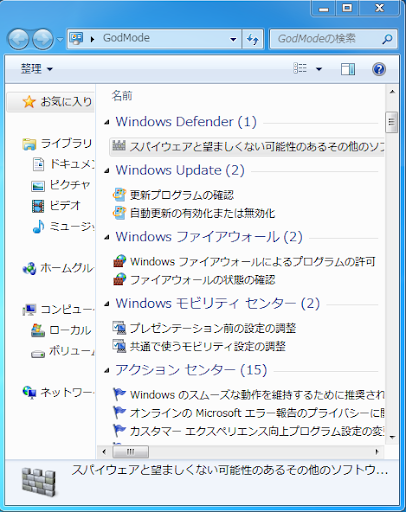The image size is (406, 512).
Task: Collapse the Windows Defender group
Action: pyautogui.click(x=107, y=122)
